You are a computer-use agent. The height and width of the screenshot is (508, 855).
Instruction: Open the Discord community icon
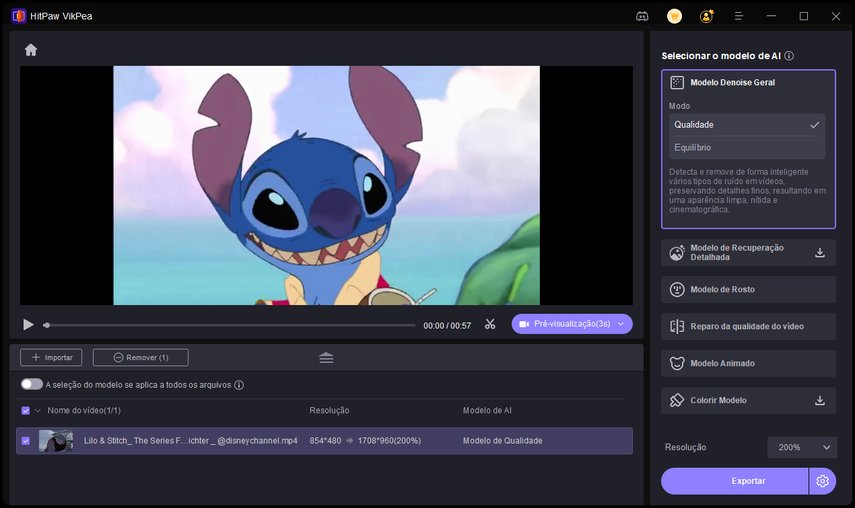[x=642, y=16]
